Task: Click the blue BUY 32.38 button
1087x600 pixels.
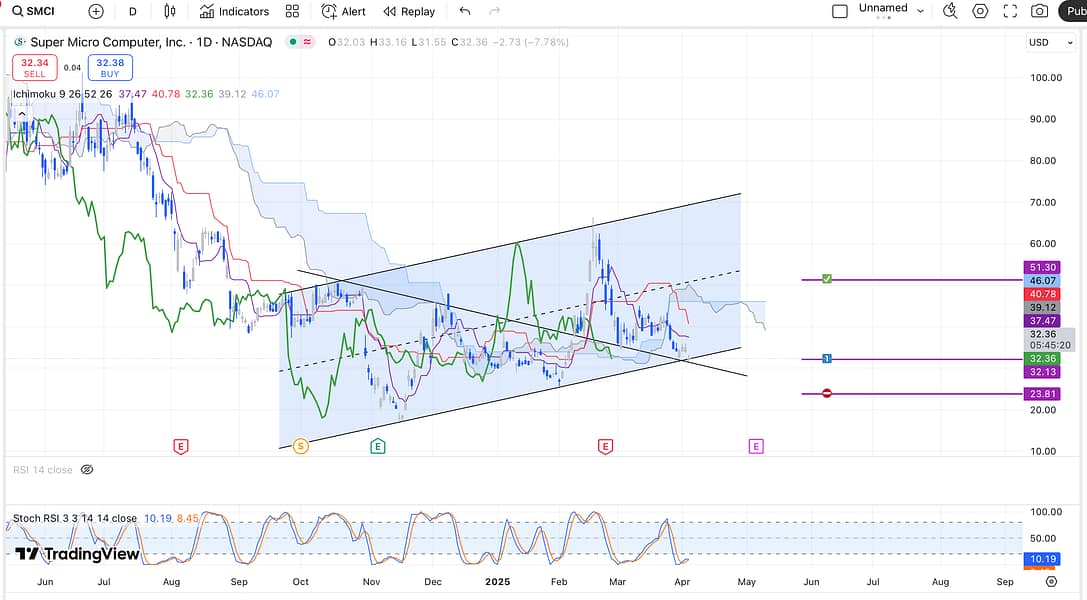Action: [109, 68]
